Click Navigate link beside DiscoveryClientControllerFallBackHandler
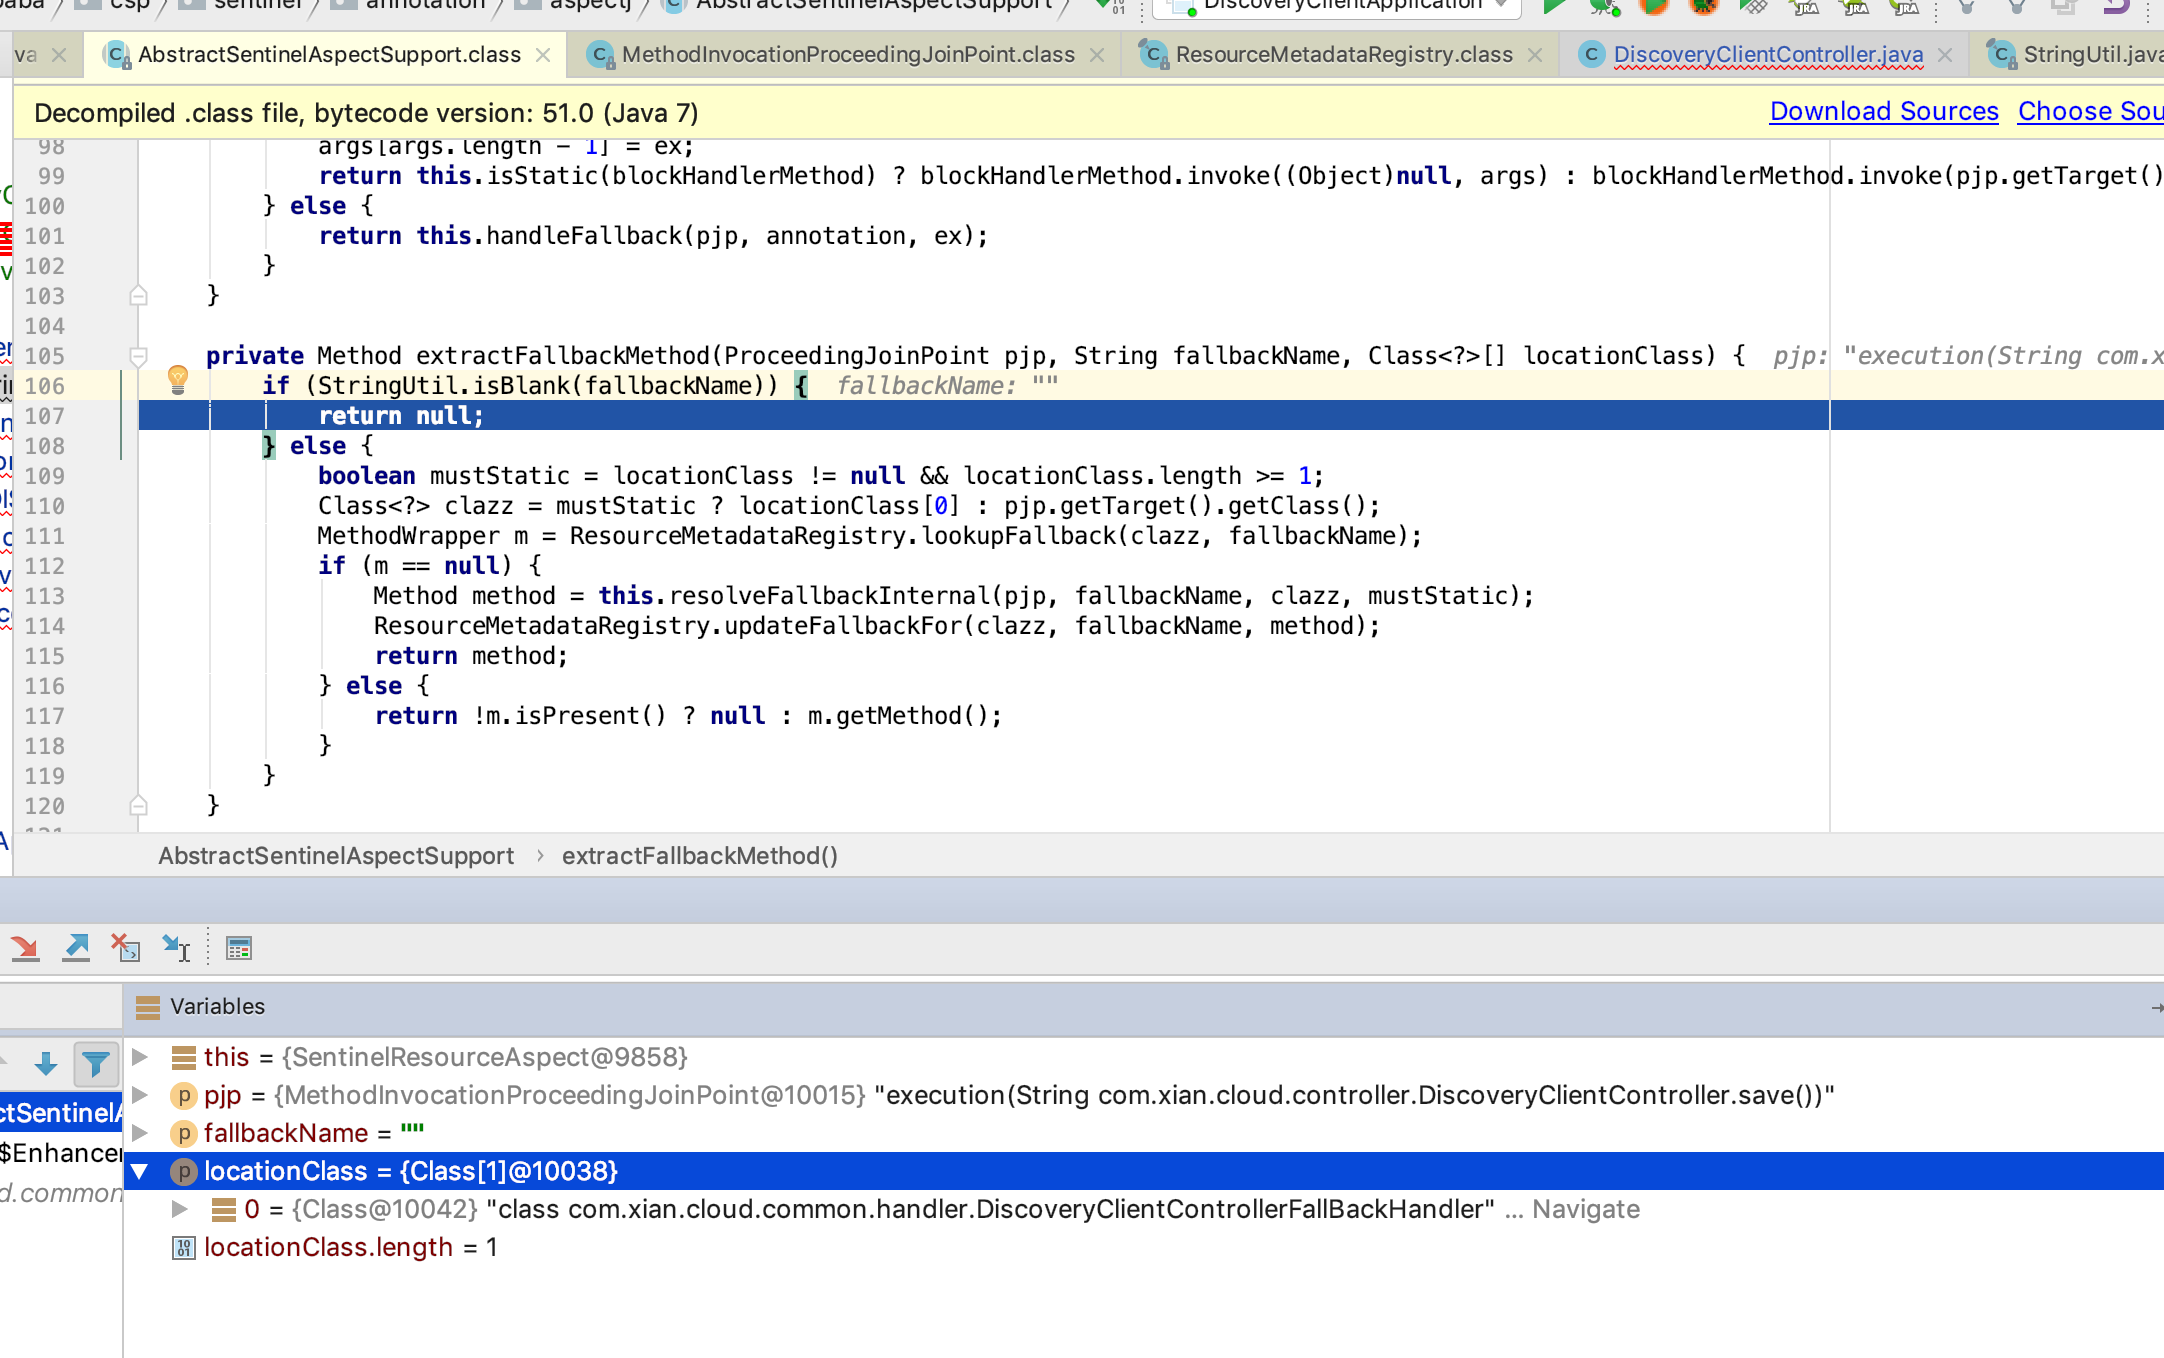 tap(1586, 1209)
